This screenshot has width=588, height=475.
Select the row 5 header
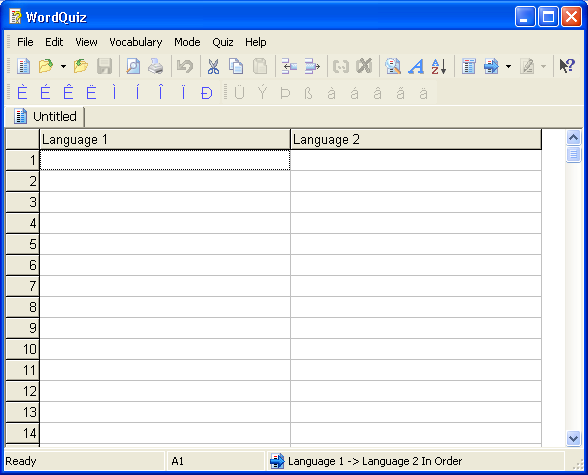tap(22, 244)
